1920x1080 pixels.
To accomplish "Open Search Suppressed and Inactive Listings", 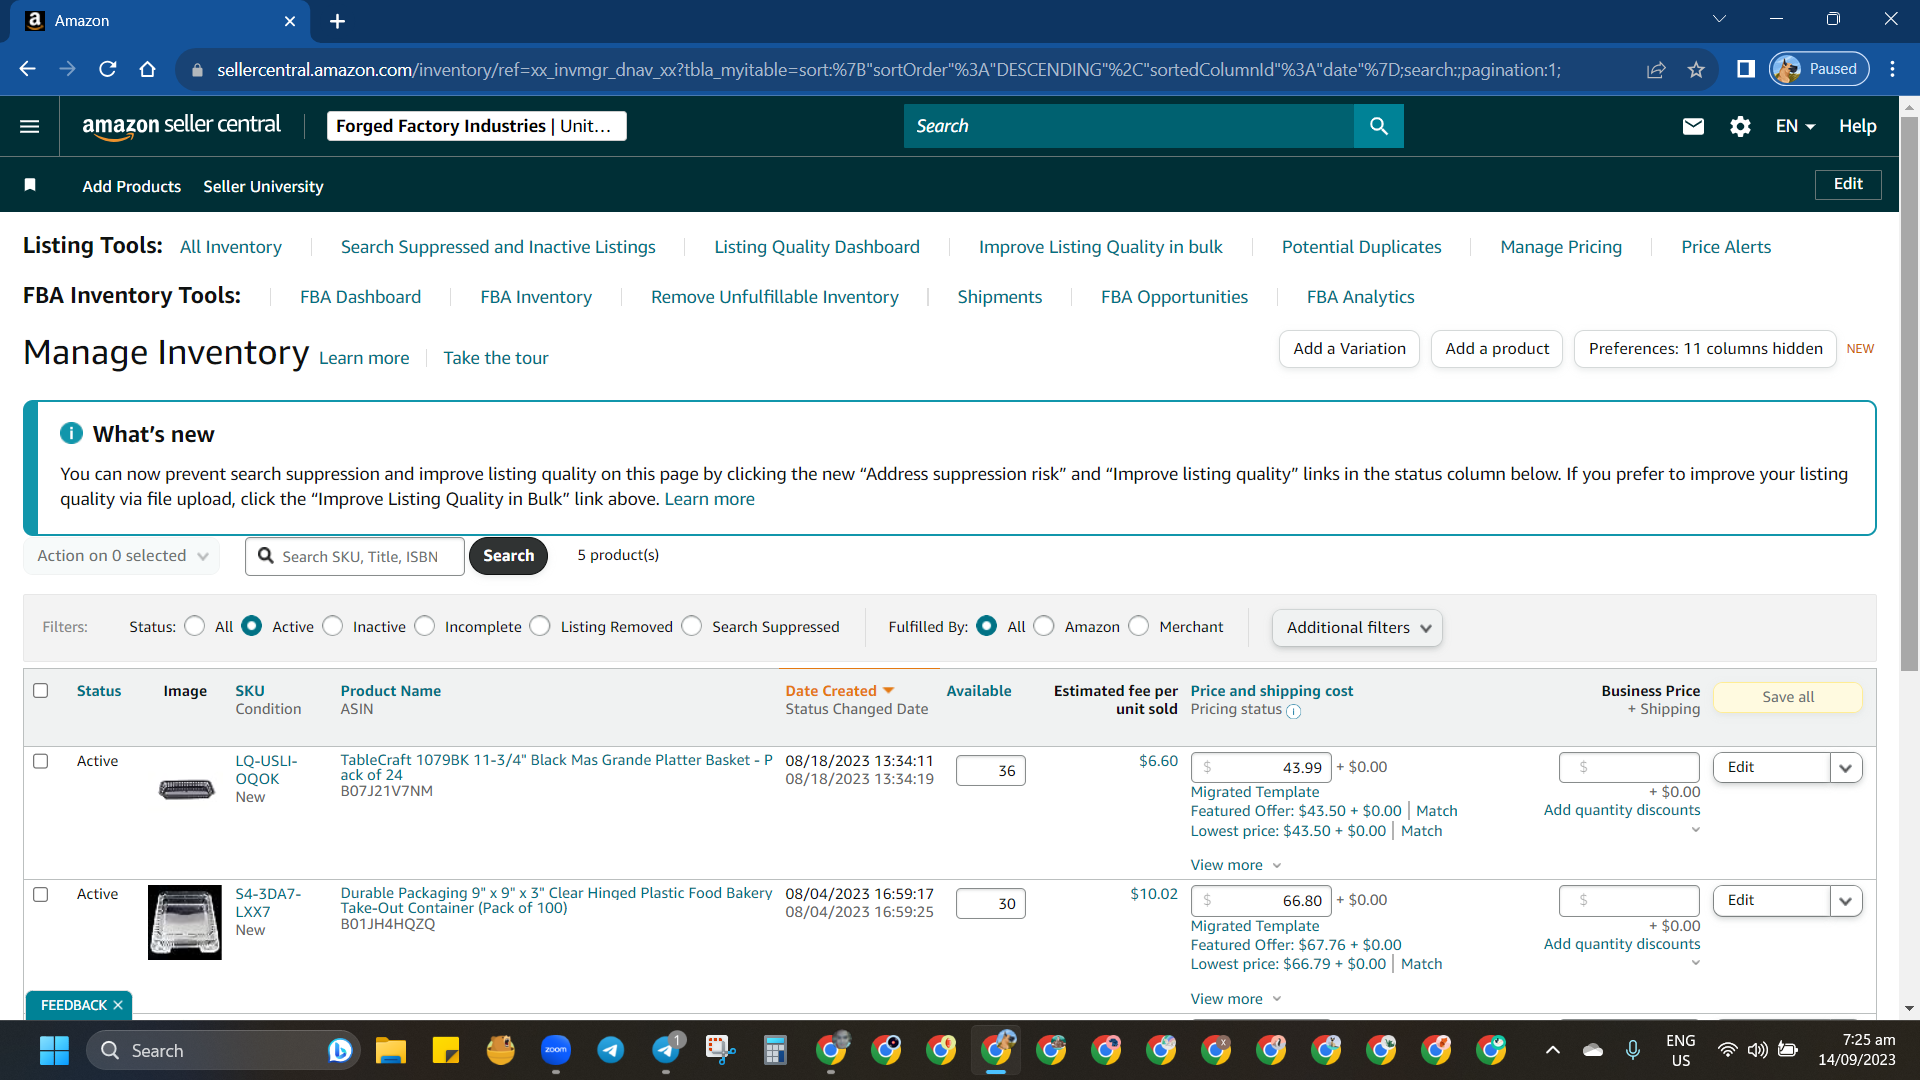I will [498, 247].
